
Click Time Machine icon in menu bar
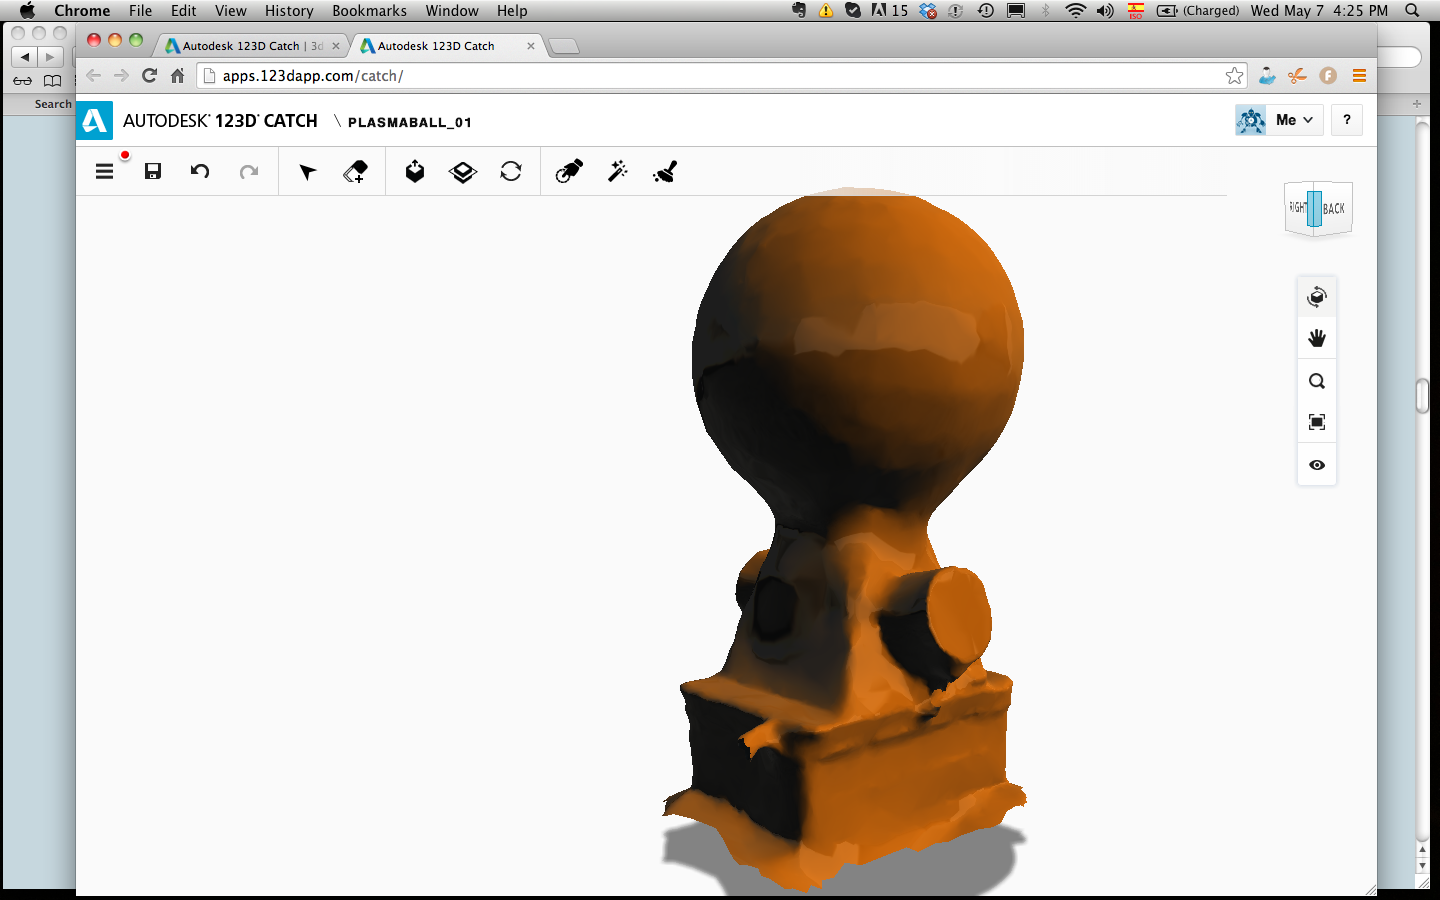coord(986,10)
